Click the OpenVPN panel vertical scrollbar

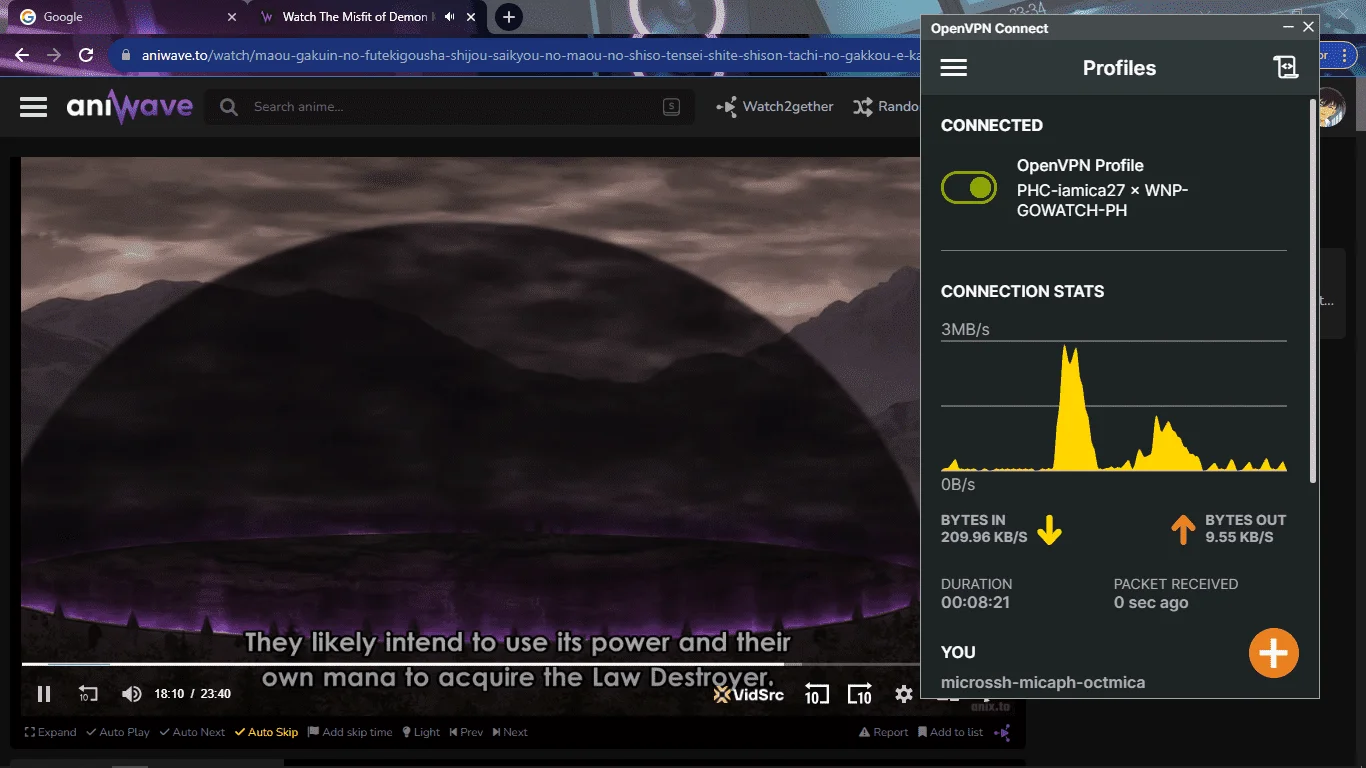pyautogui.click(x=1313, y=290)
